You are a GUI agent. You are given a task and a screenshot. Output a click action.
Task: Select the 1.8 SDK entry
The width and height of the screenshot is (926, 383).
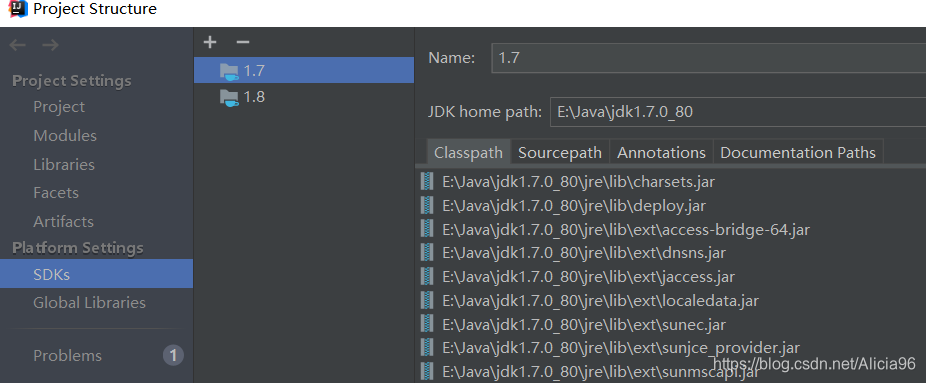(x=304, y=96)
